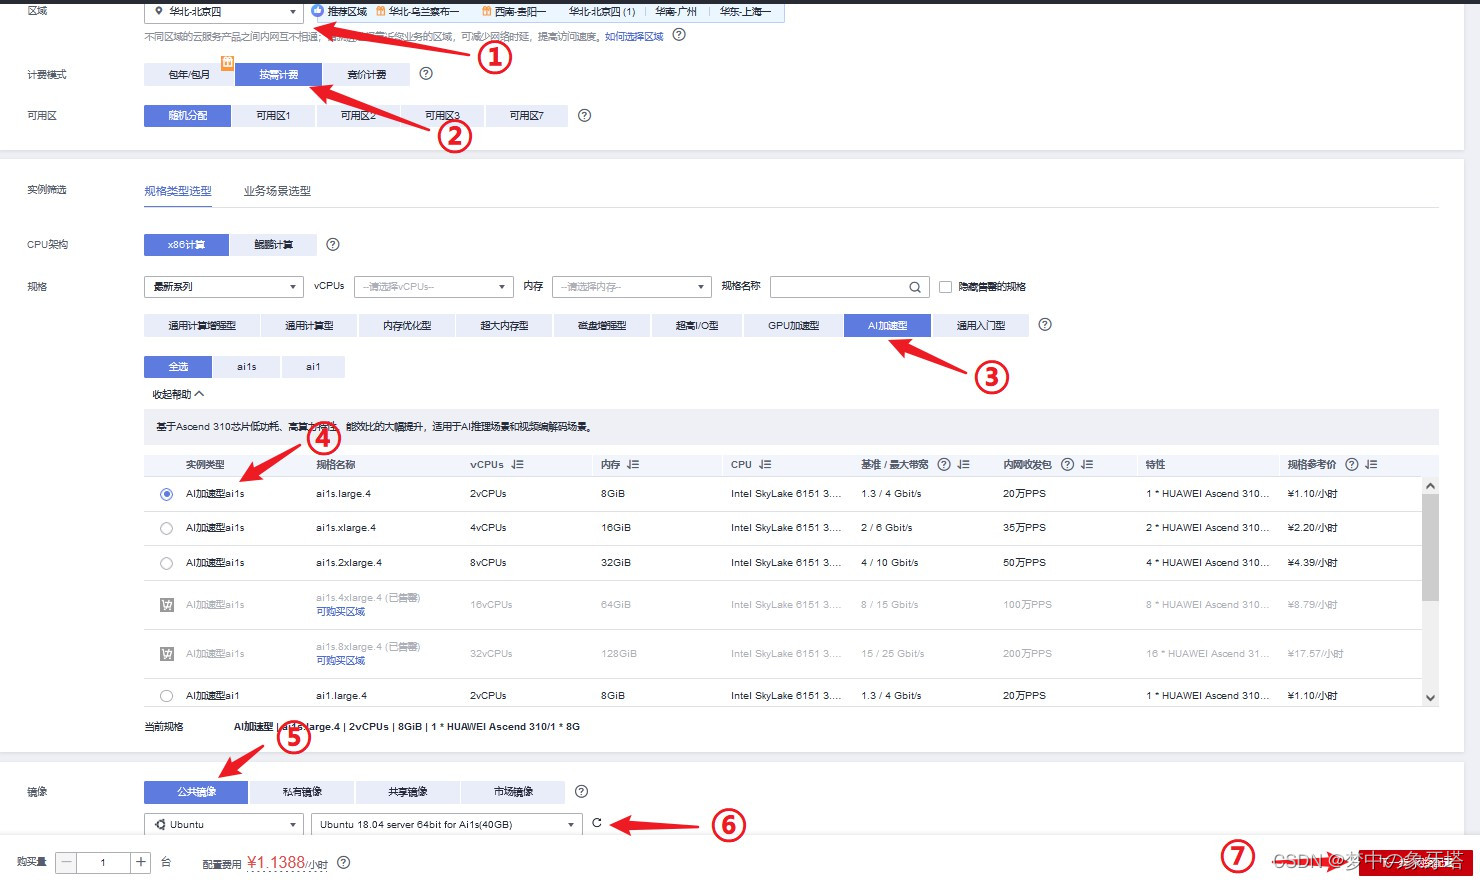Open vCPUs selection dropdown
Viewport: 1480px width, 880px height.
(434, 287)
